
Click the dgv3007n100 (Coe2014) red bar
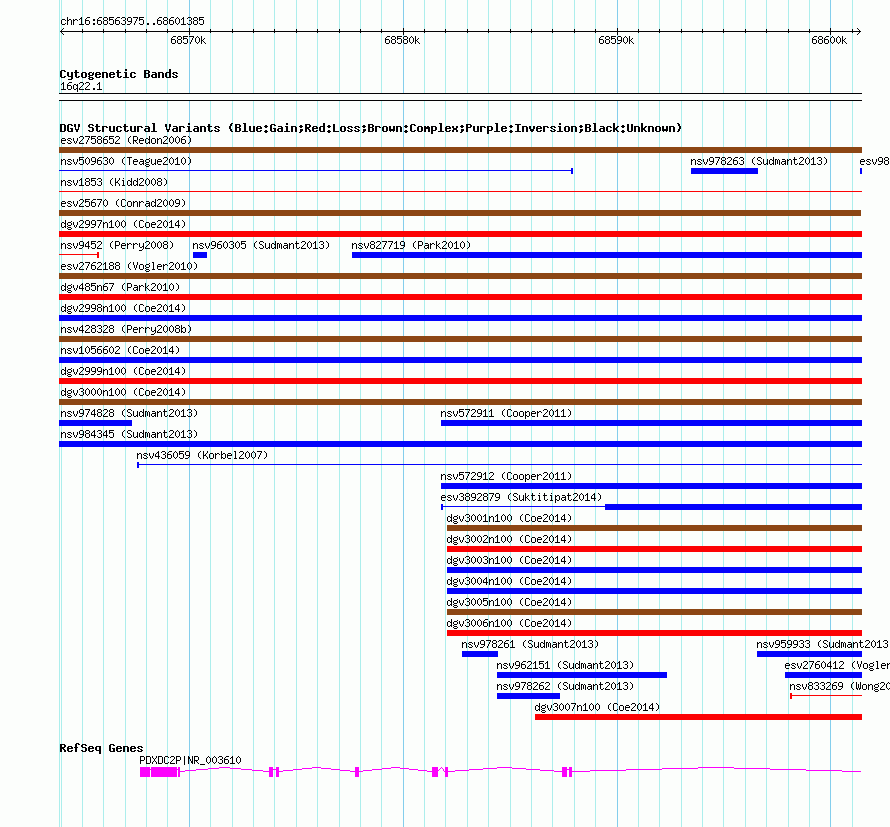click(x=698, y=717)
